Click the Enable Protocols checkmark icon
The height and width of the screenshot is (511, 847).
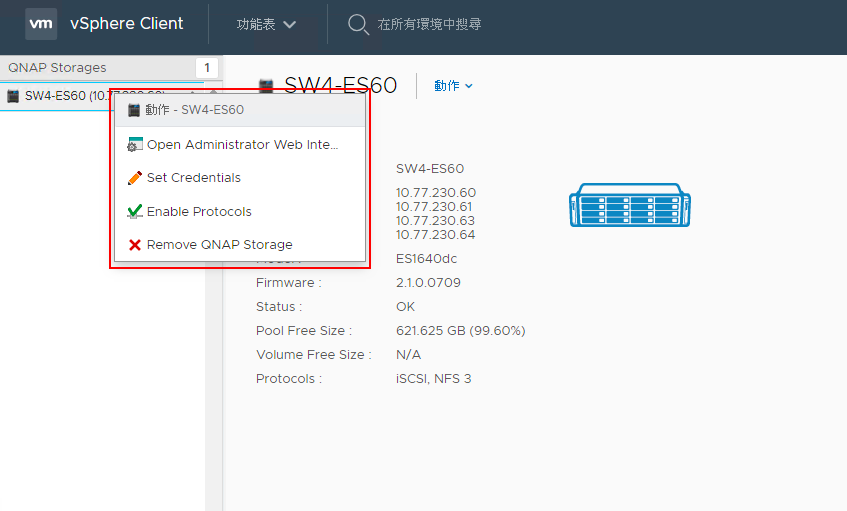coord(135,211)
